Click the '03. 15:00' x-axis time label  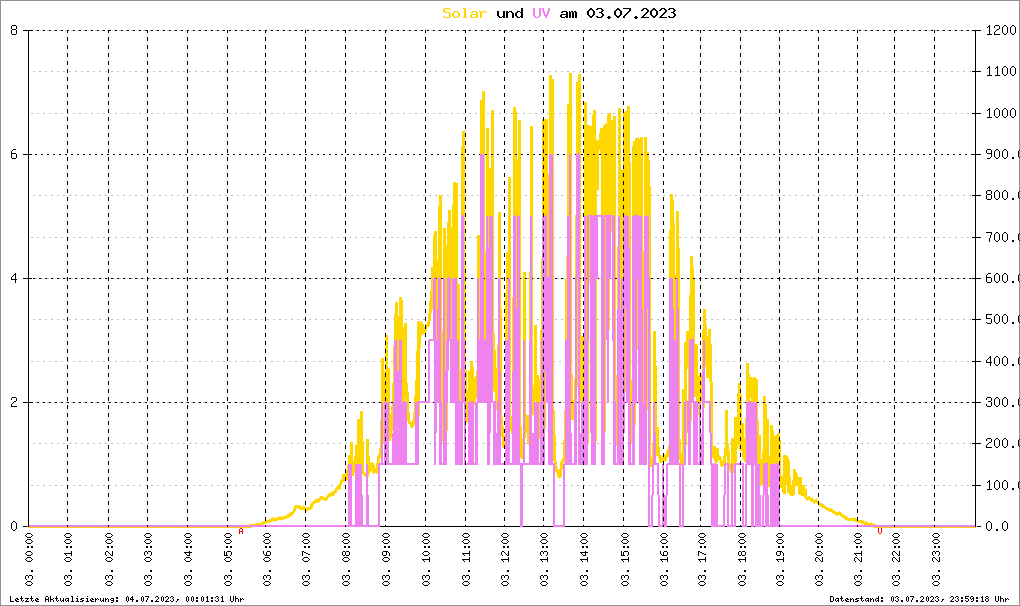(624, 563)
